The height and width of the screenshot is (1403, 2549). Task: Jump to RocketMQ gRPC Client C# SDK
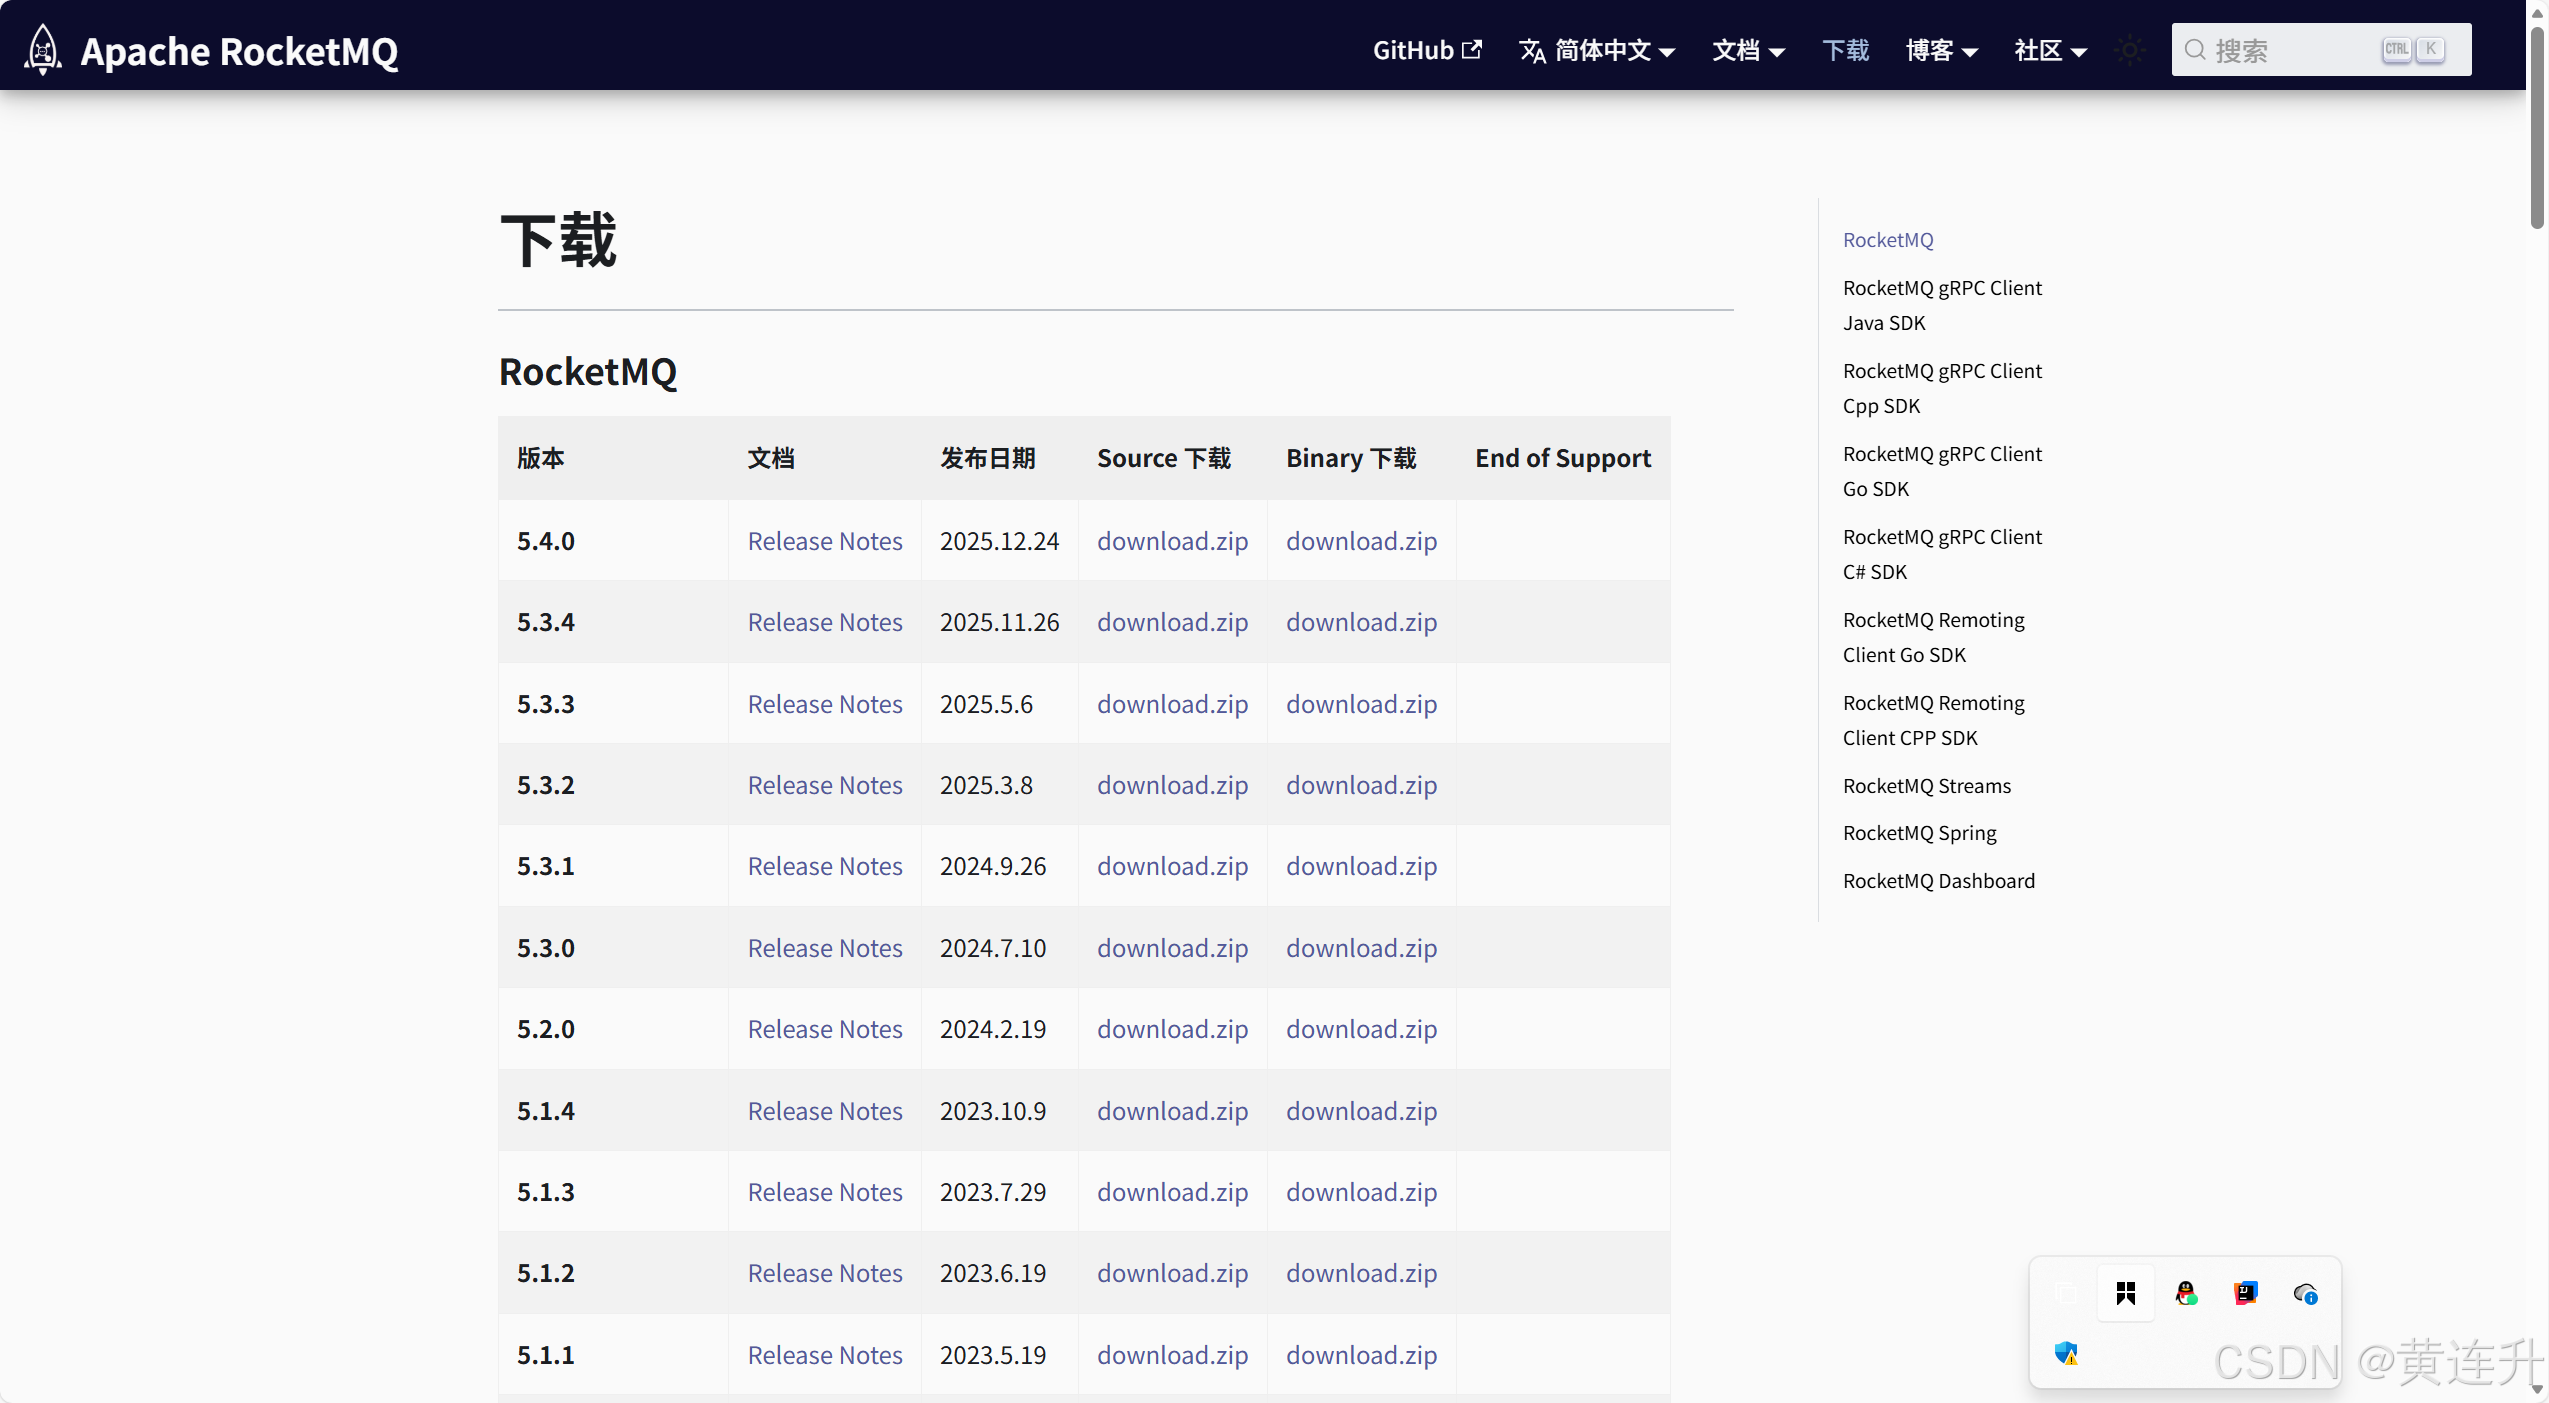coord(1942,554)
